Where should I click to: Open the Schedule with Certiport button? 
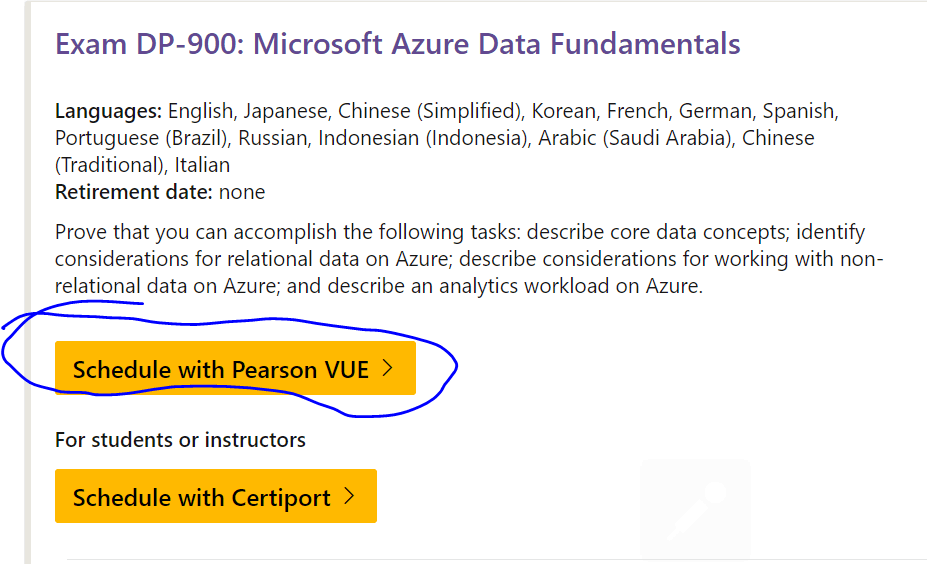tap(216, 496)
